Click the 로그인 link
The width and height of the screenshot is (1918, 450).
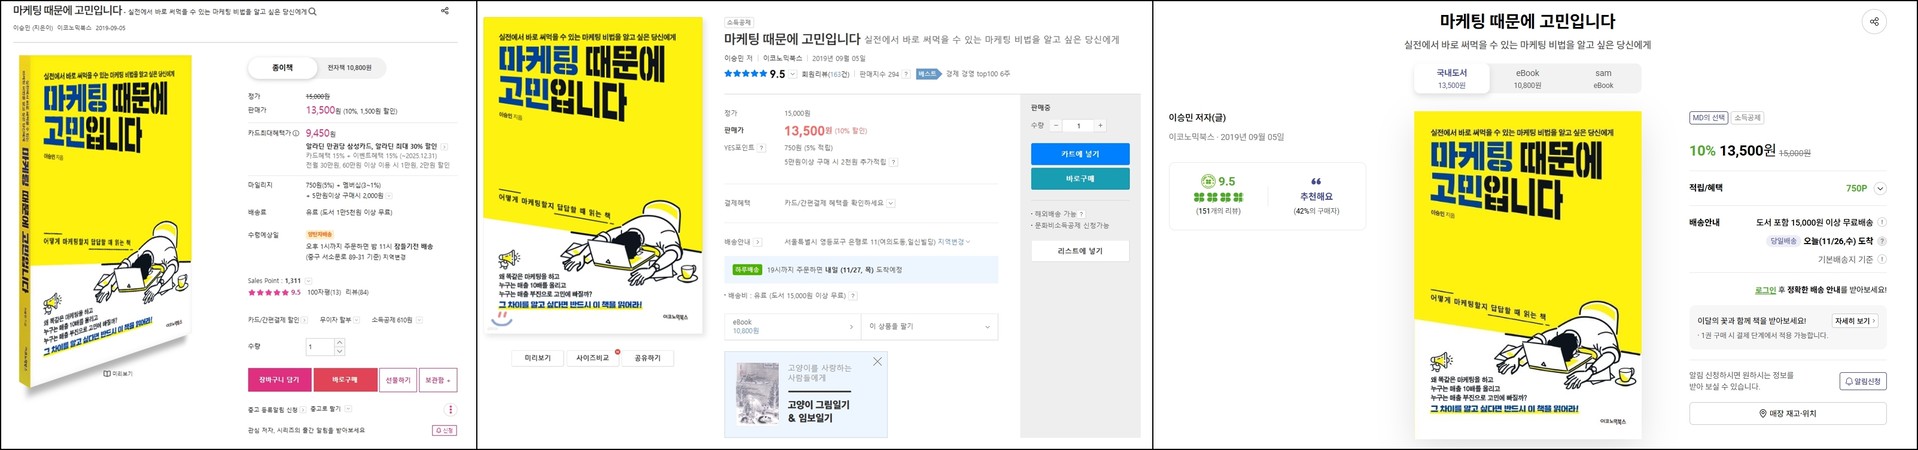(x=1765, y=290)
